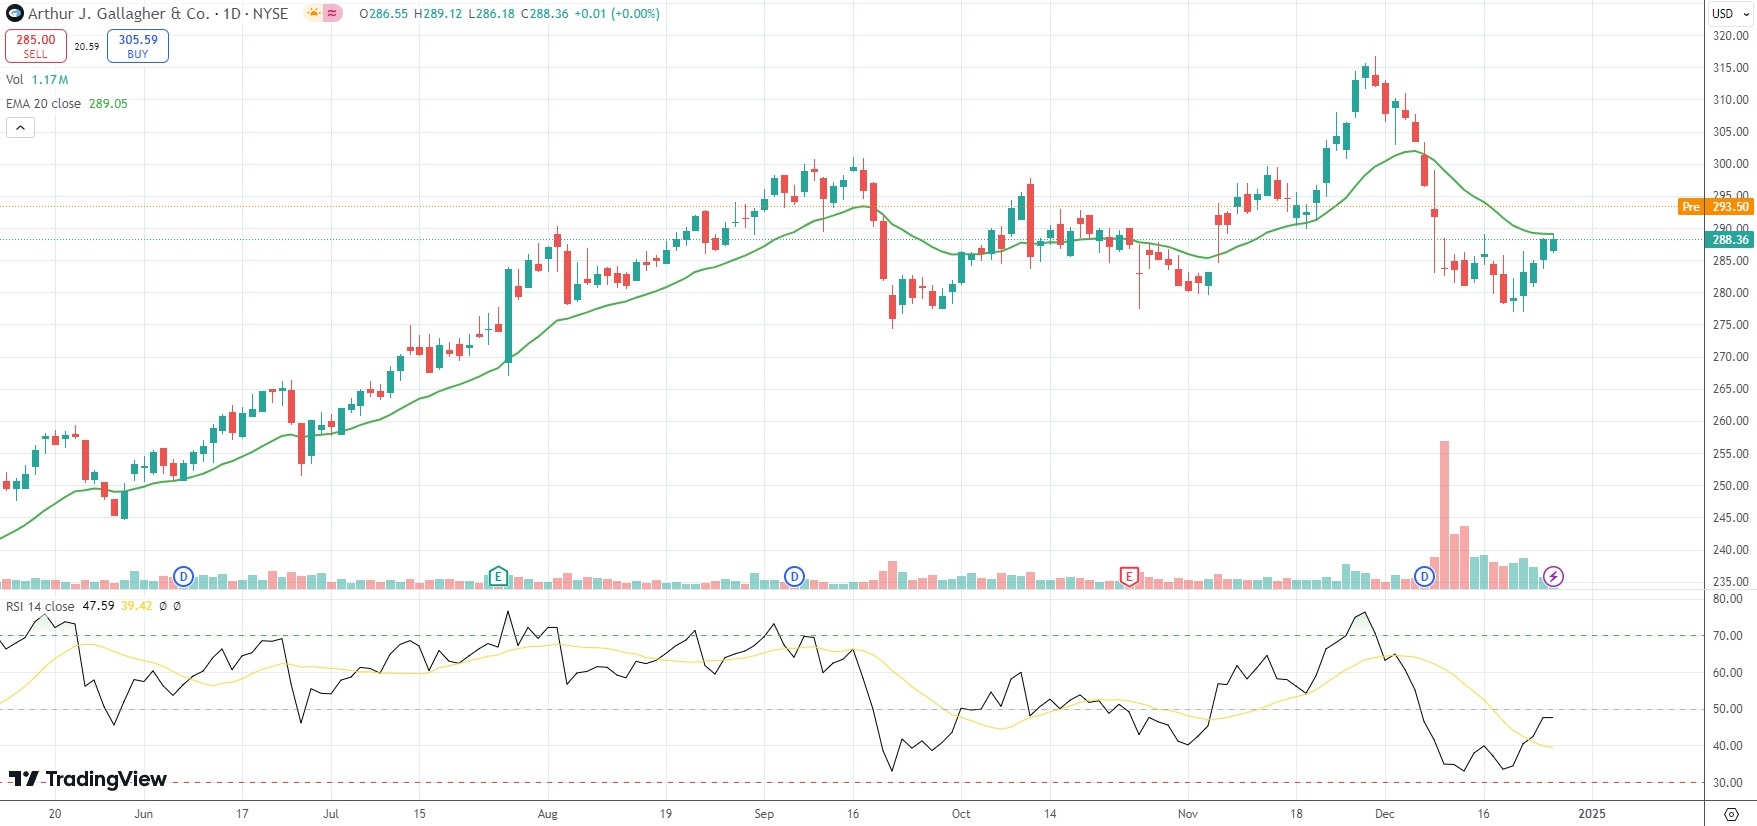The image size is (1757, 826).
Task: Click the 30.00 RSI scale label
Action: click(1728, 783)
